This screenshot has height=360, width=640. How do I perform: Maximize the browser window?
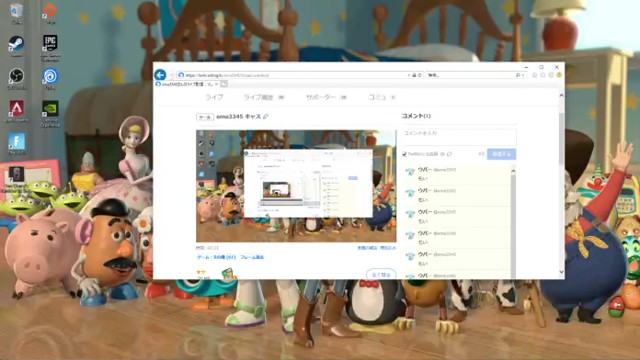[x=541, y=67]
